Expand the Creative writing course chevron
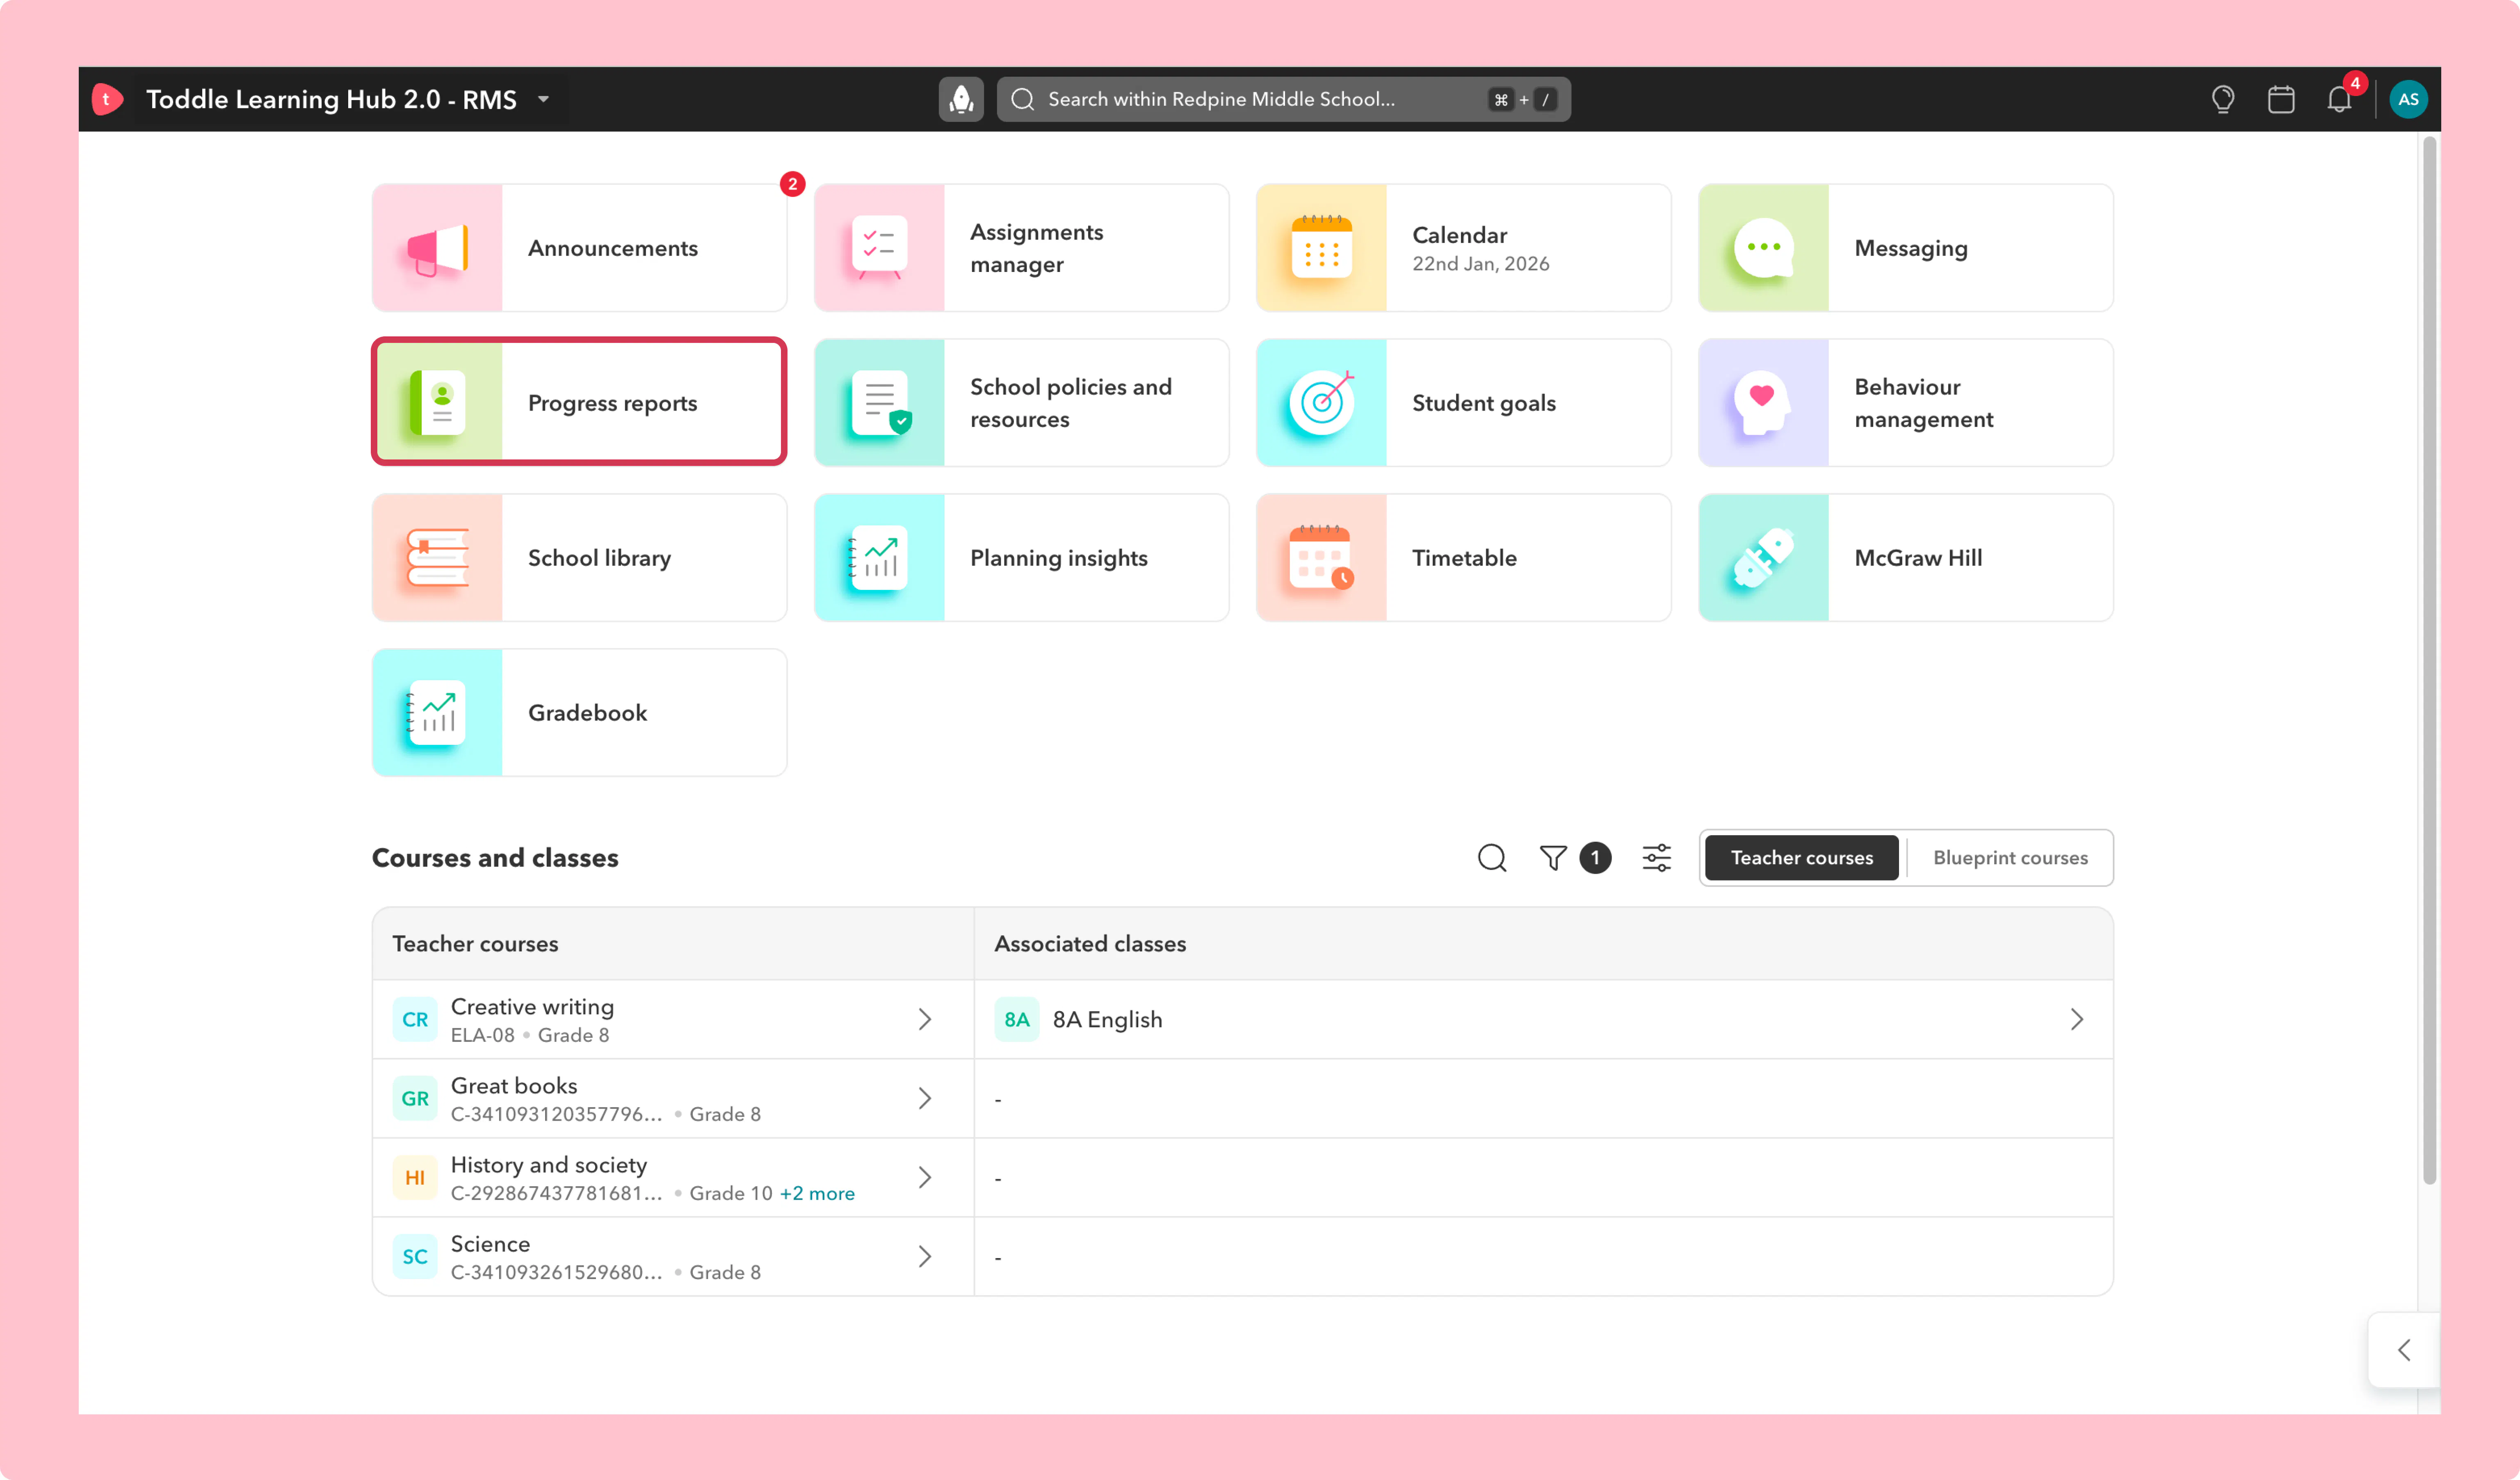The image size is (2520, 1480). [x=925, y=1019]
